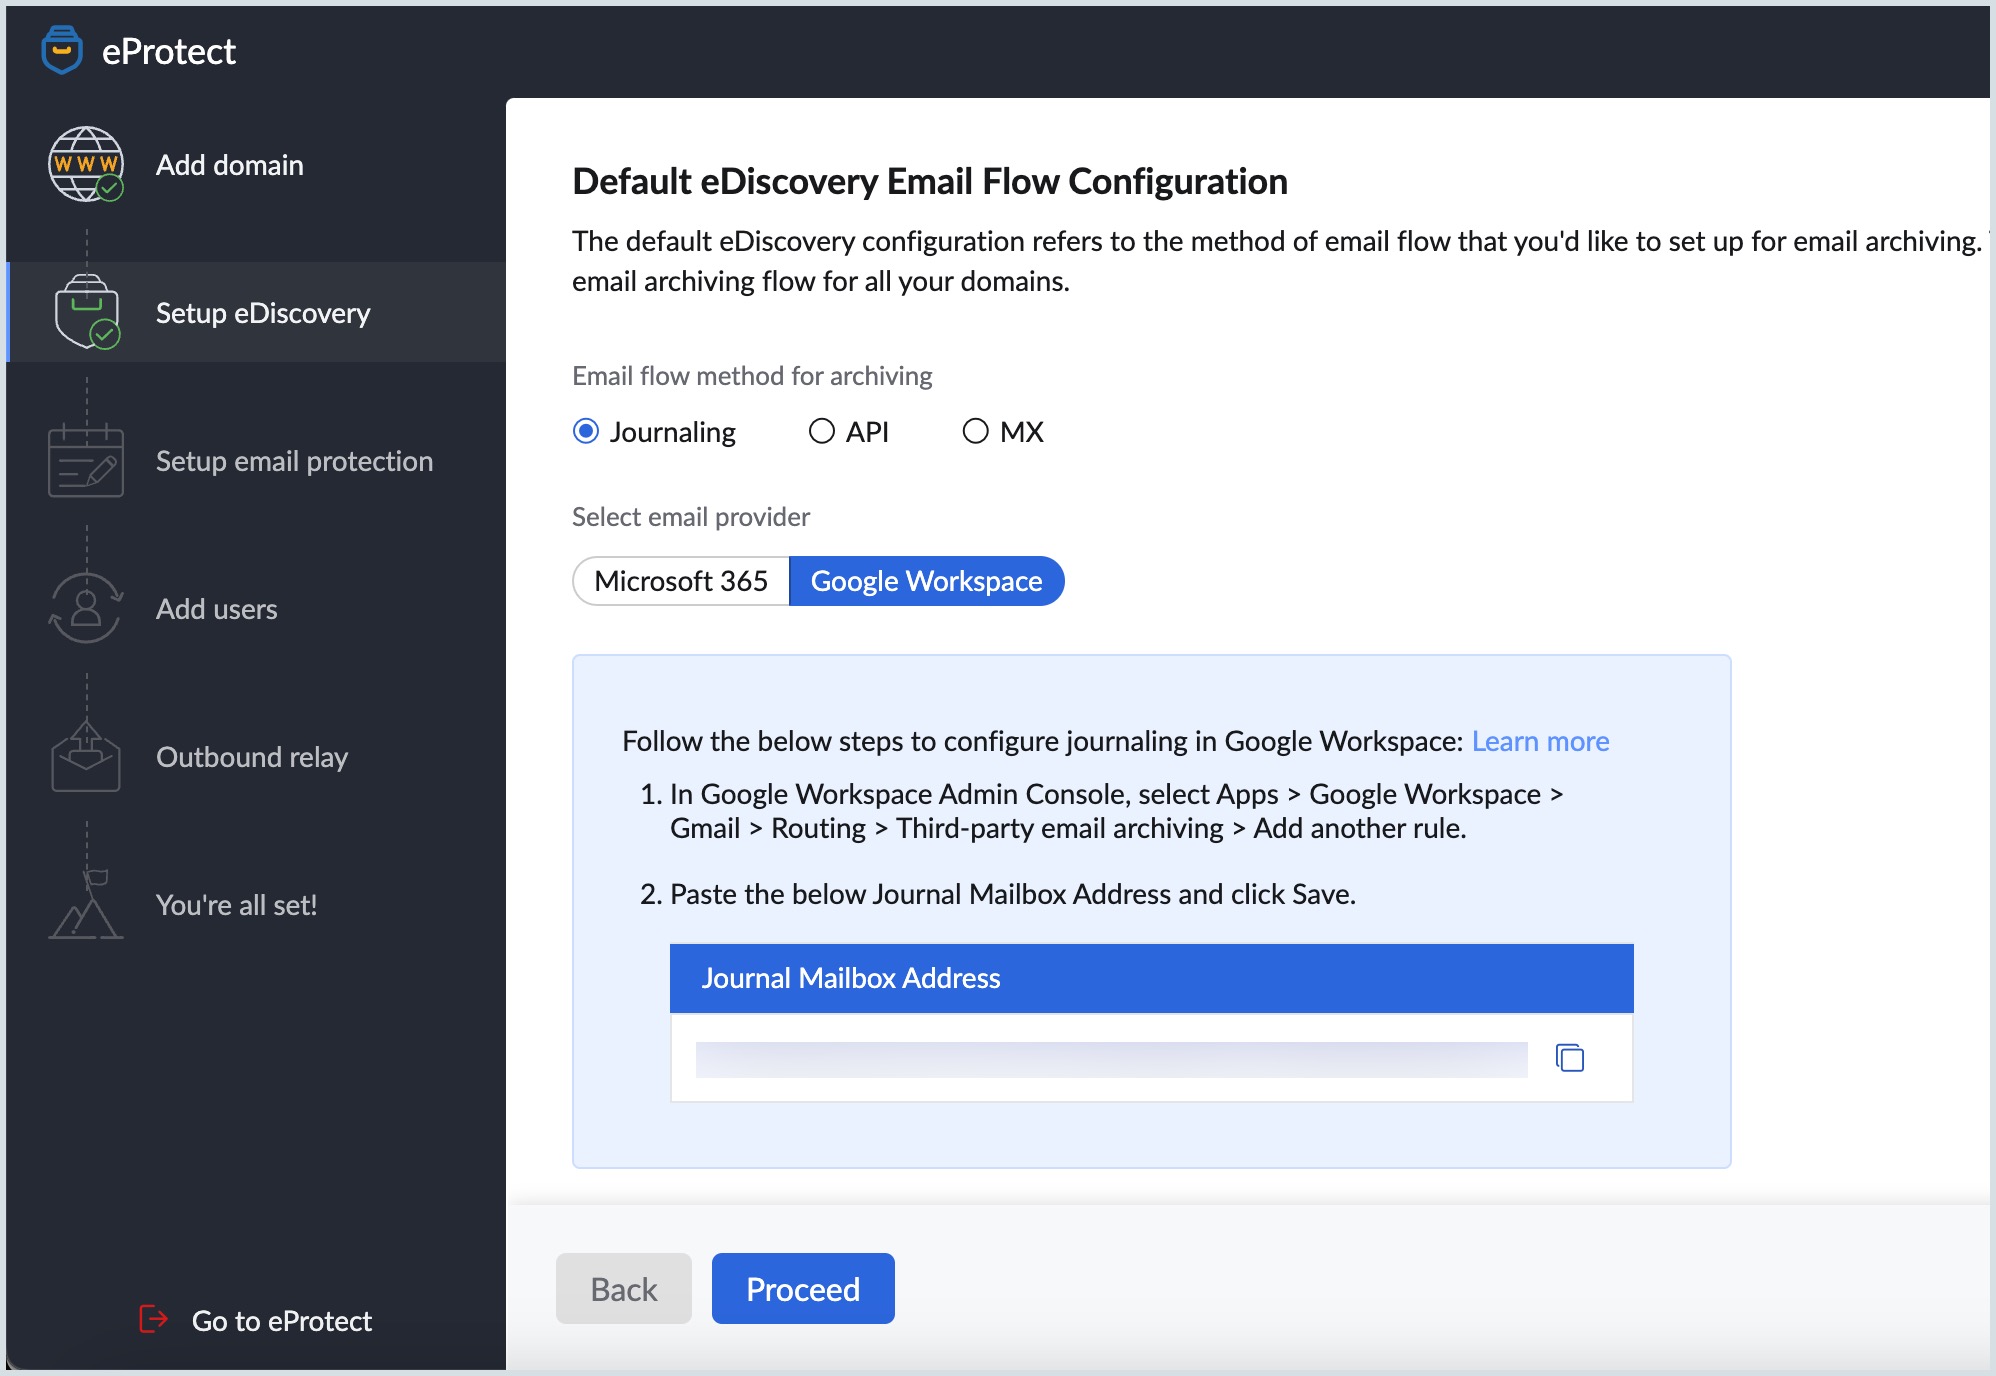Go to the Outbound relay step
This screenshot has height=1376, width=1996.
[252, 757]
